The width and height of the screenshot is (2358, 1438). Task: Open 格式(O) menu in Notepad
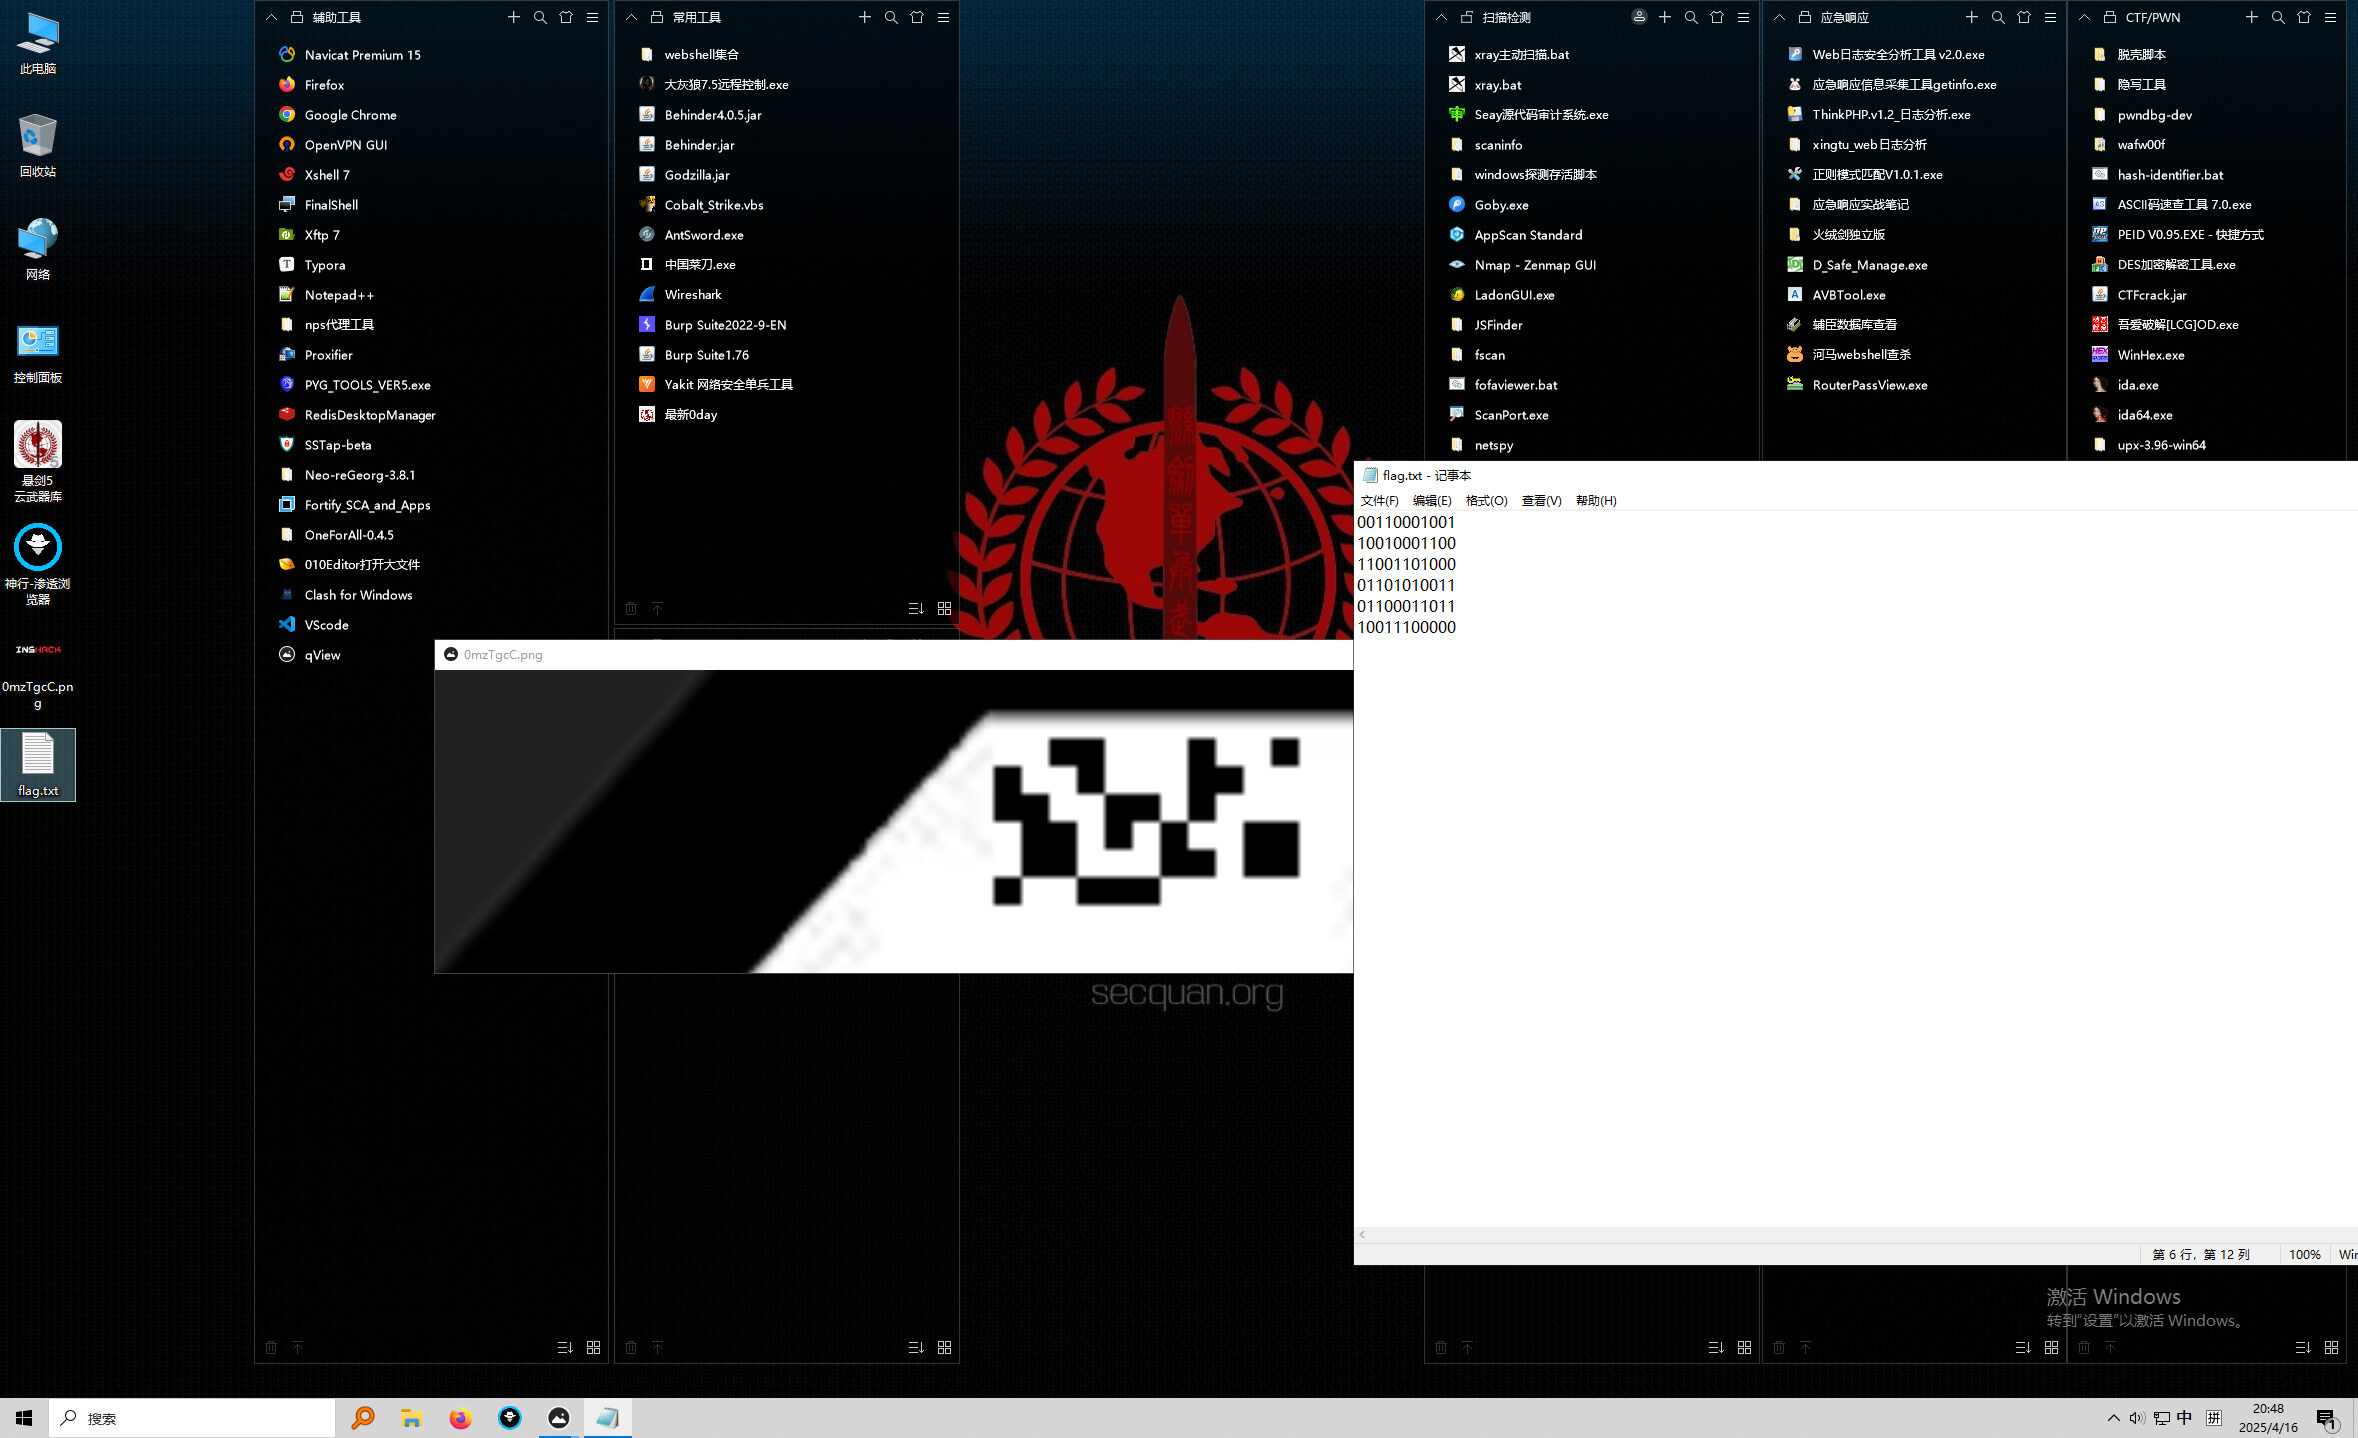click(x=1485, y=500)
